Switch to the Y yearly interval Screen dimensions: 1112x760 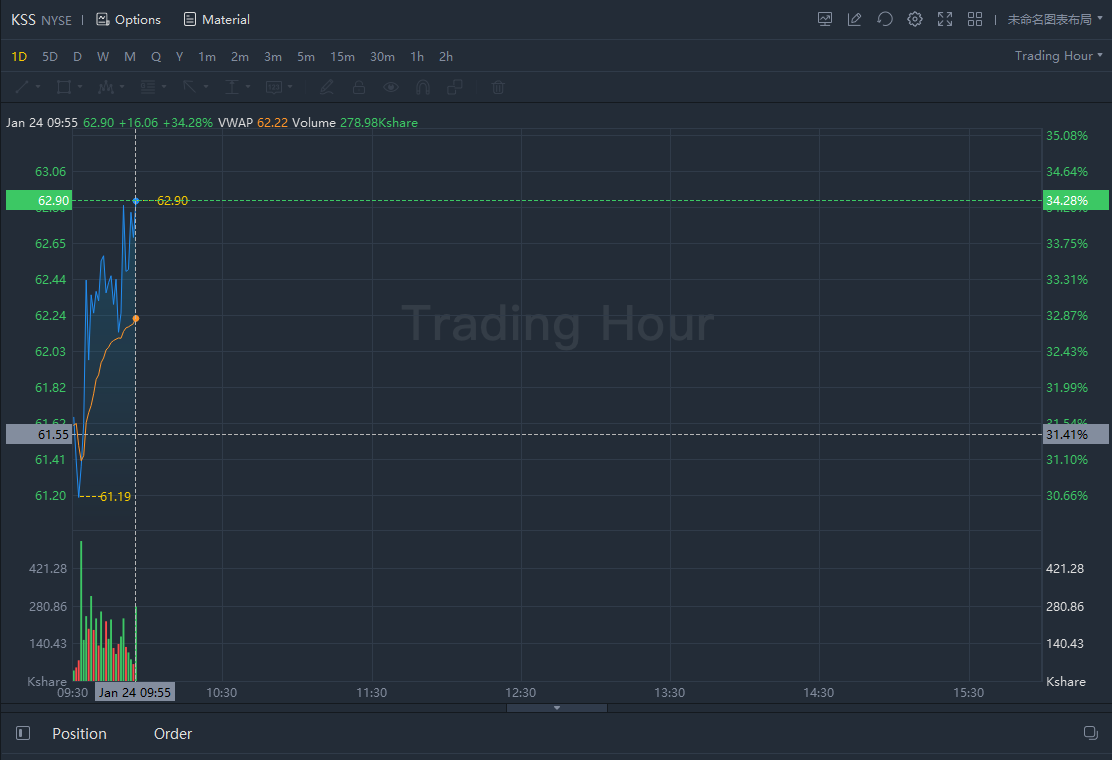point(179,57)
